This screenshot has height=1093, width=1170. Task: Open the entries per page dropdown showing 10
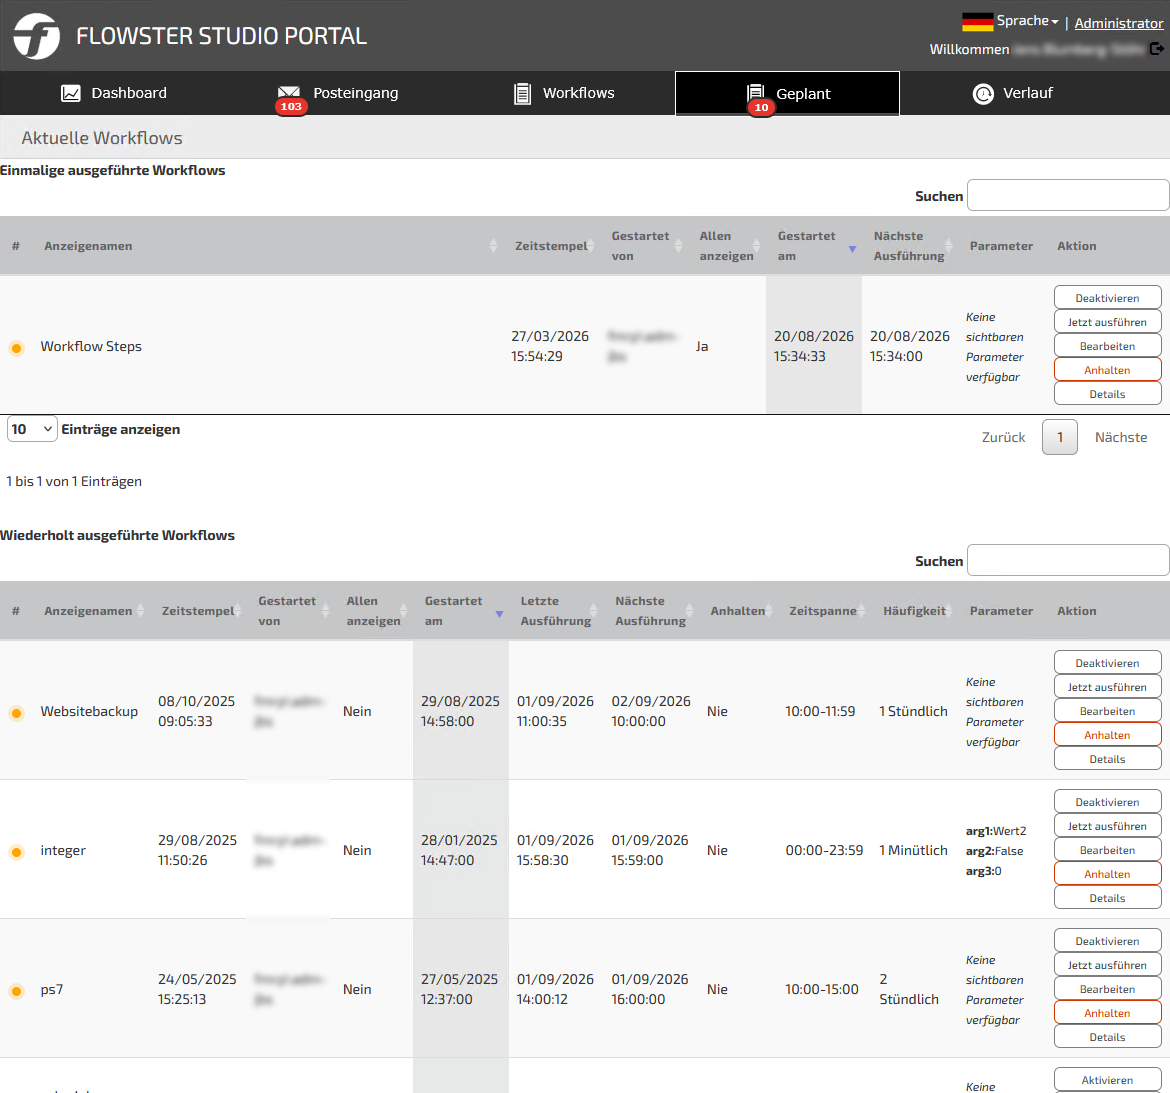click(x=32, y=429)
